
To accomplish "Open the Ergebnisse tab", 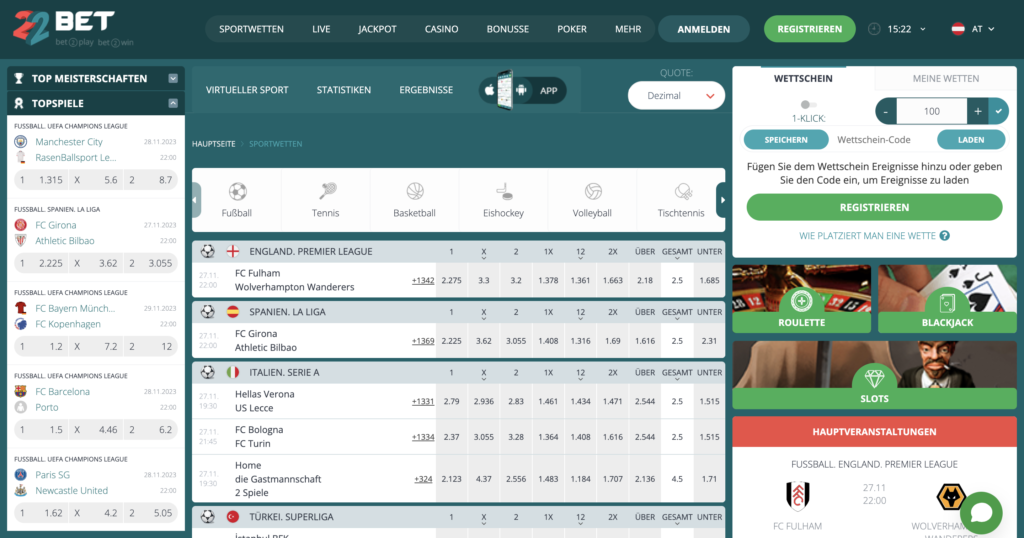I will pyautogui.click(x=426, y=90).
